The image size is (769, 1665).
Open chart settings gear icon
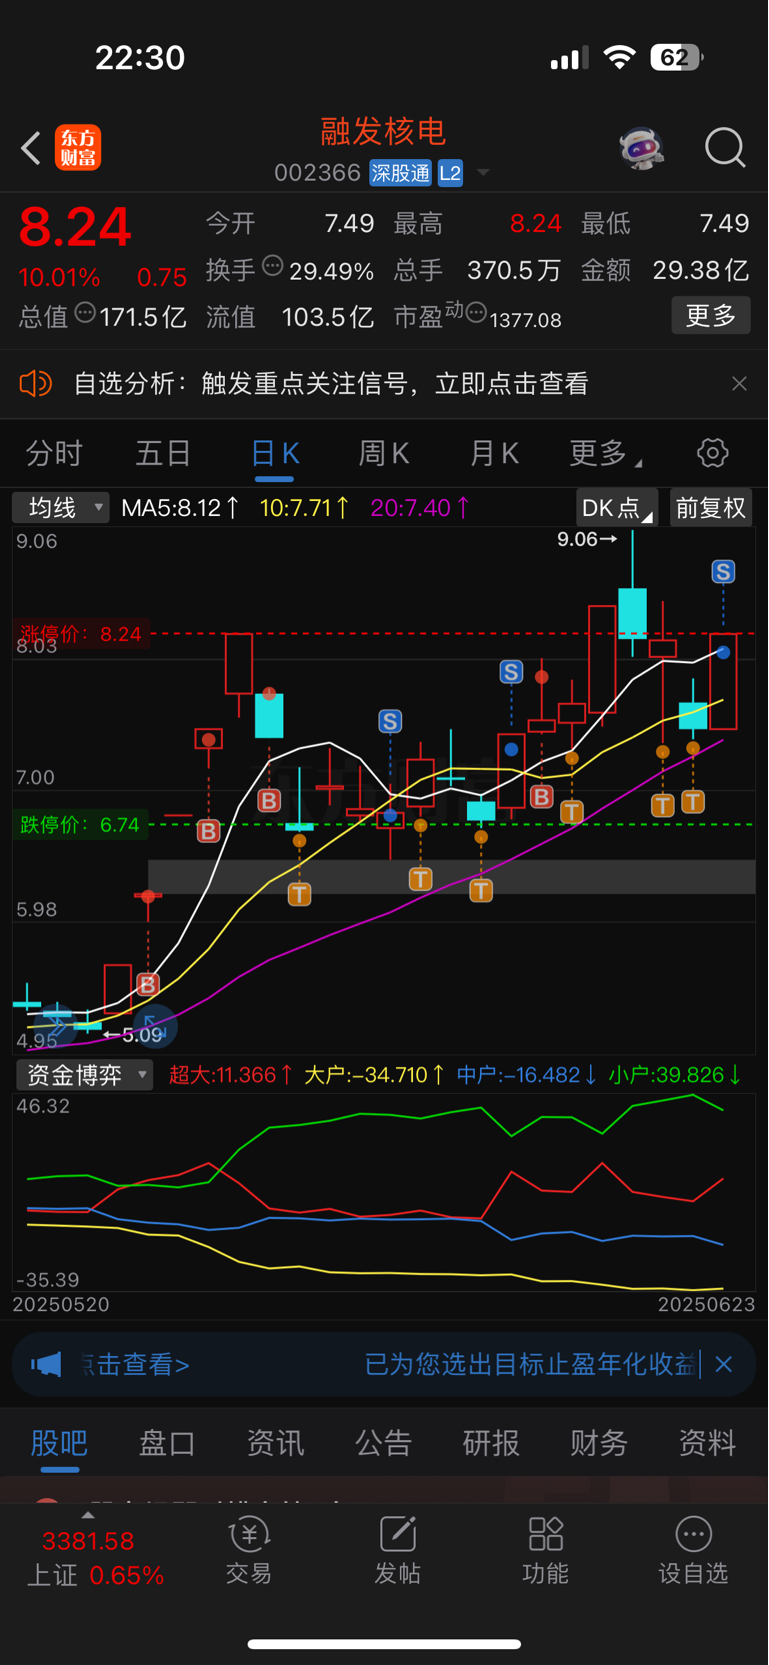click(x=712, y=453)
